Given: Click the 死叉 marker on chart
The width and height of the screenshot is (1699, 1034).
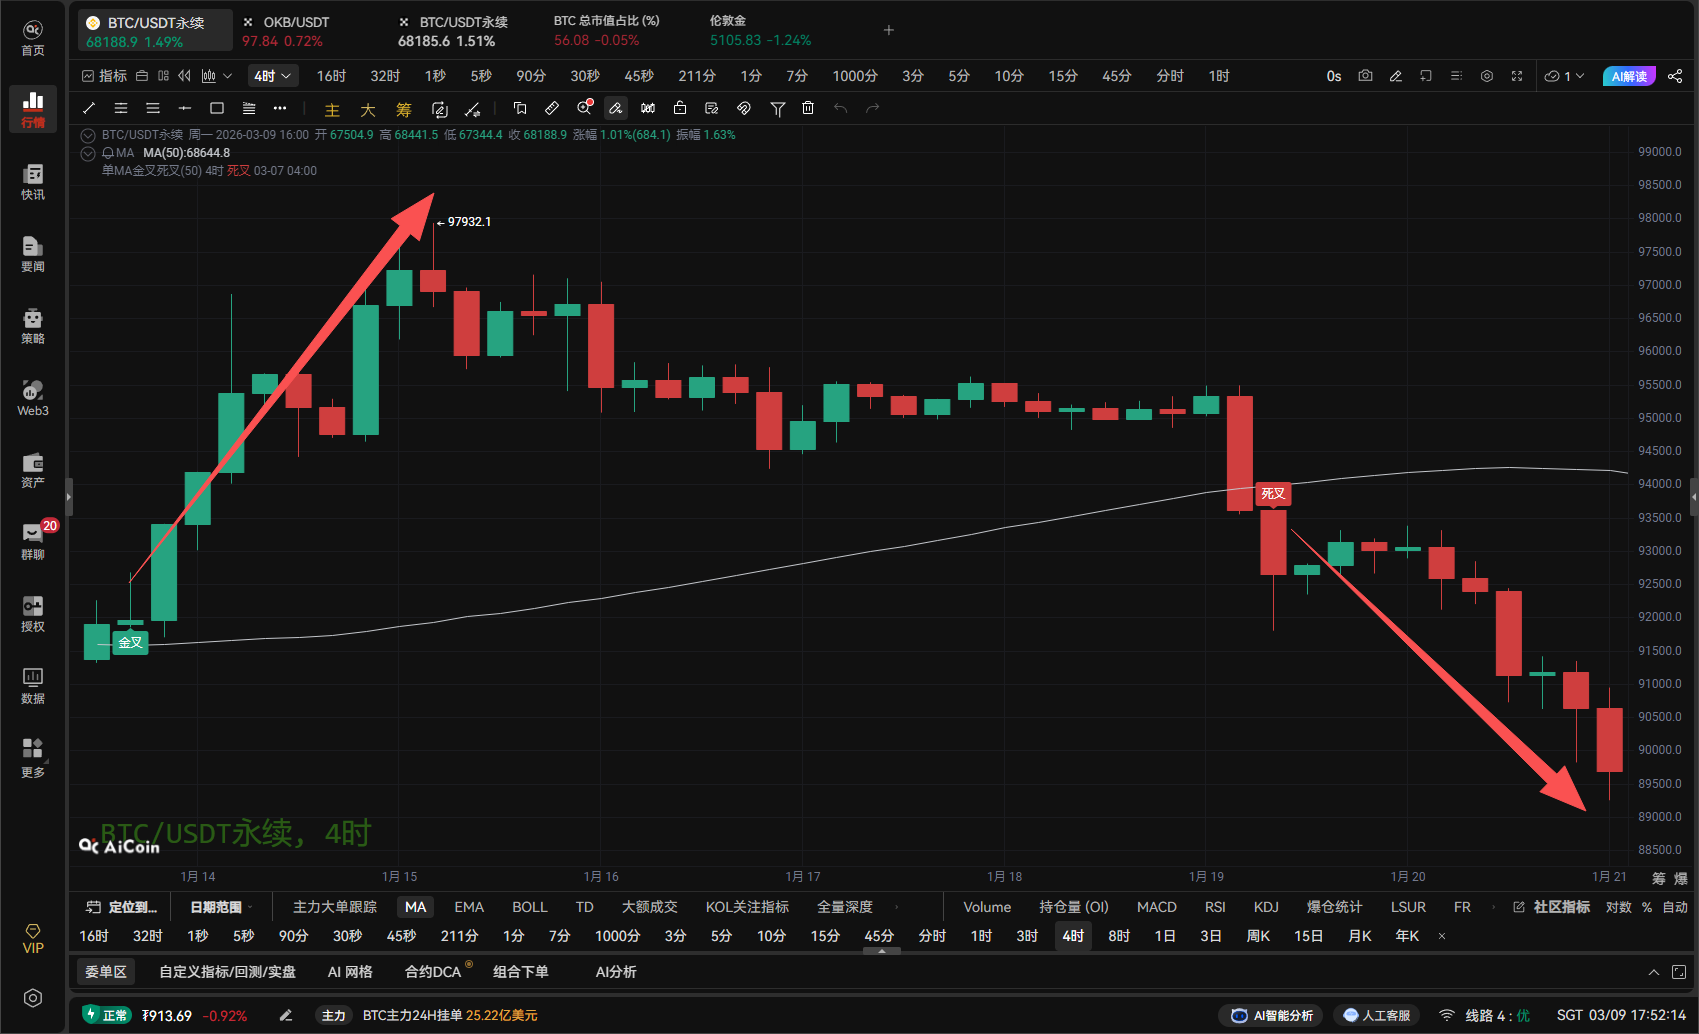Looking at the screenshot, I should point(1273,494).
